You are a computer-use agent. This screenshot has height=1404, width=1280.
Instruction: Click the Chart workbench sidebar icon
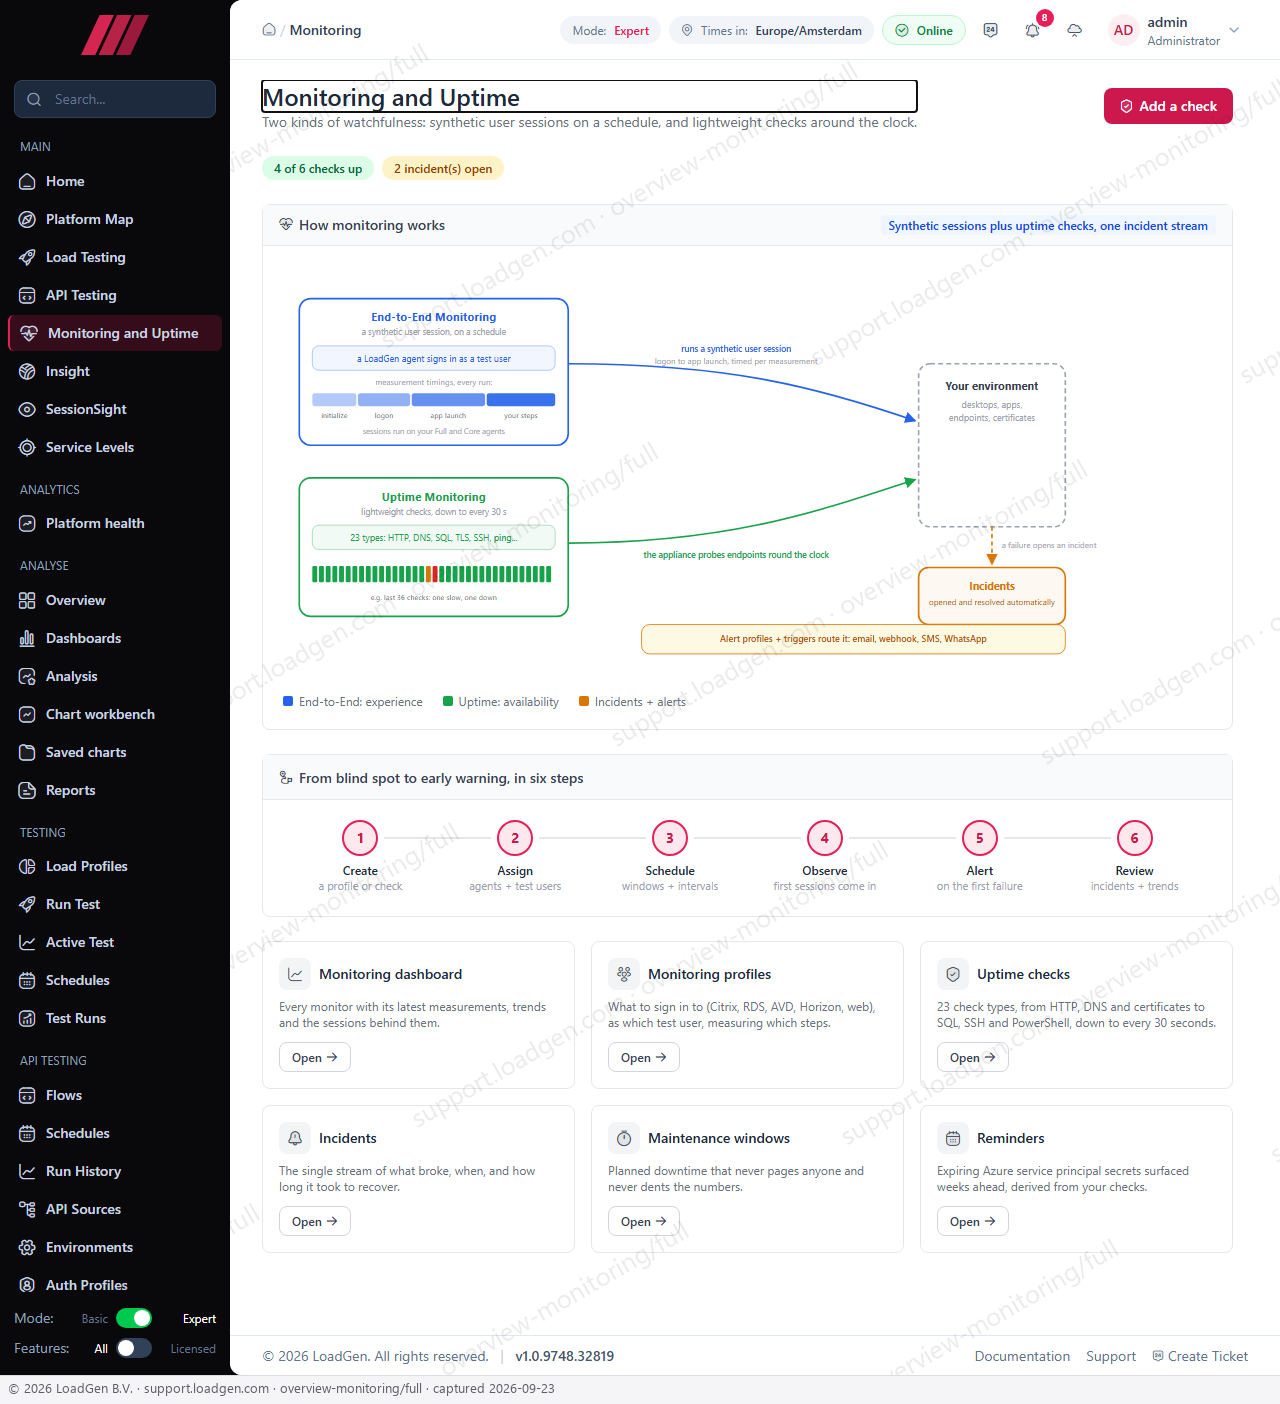point(27,714)
